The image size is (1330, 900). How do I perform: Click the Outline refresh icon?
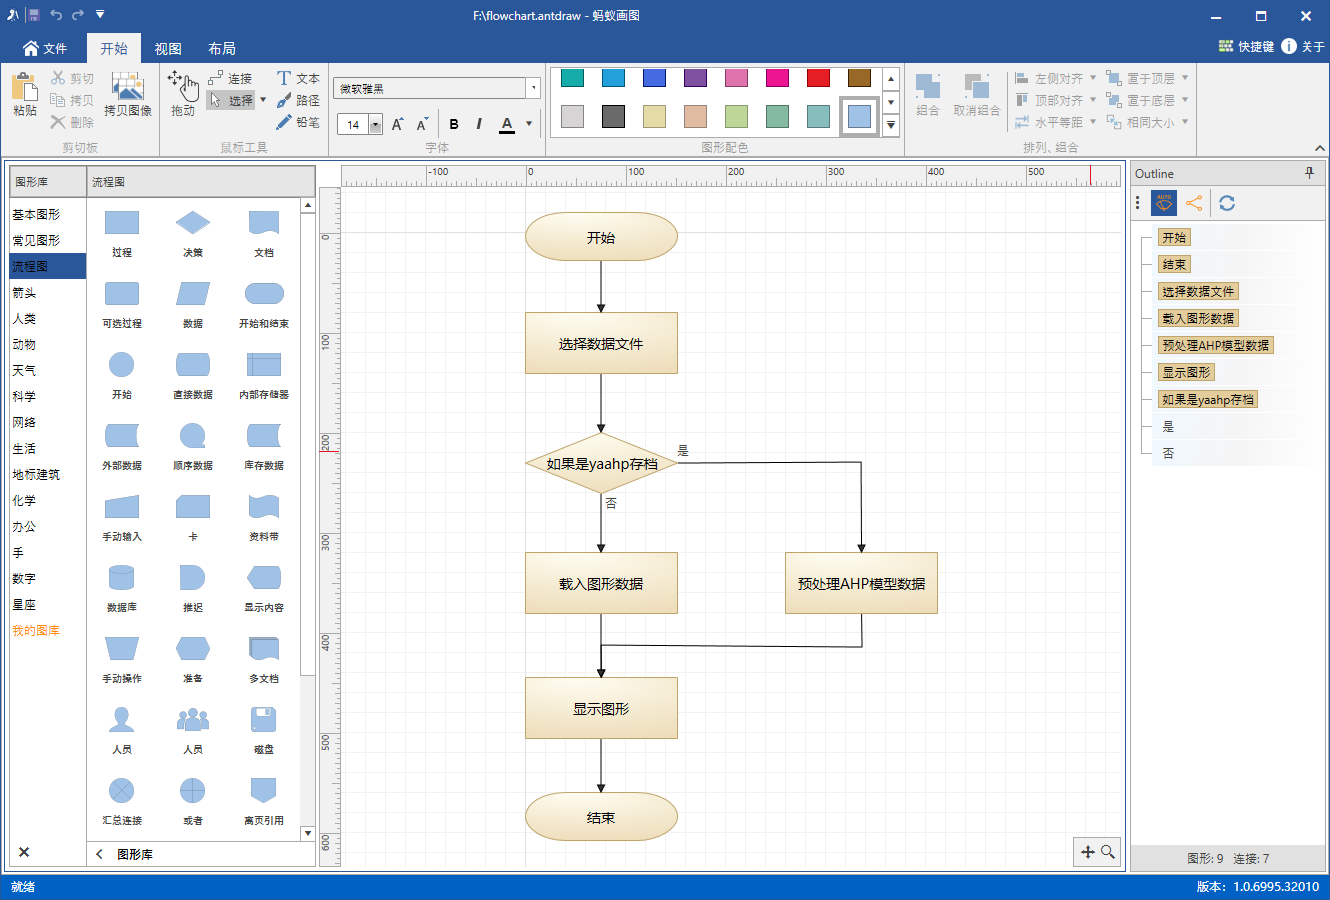[x=1227, y=203]
